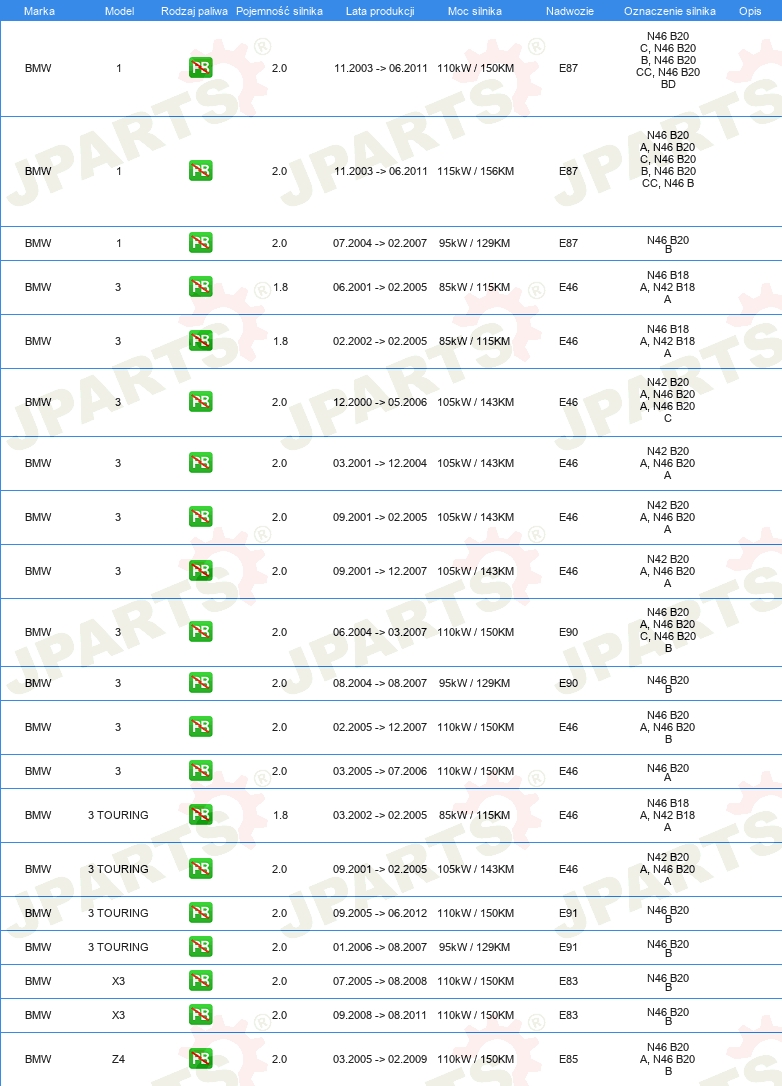Click the petrol fuel icon in the Z4 row
The height and width of the screenshot is (1086, 782).
point(201,1058)
